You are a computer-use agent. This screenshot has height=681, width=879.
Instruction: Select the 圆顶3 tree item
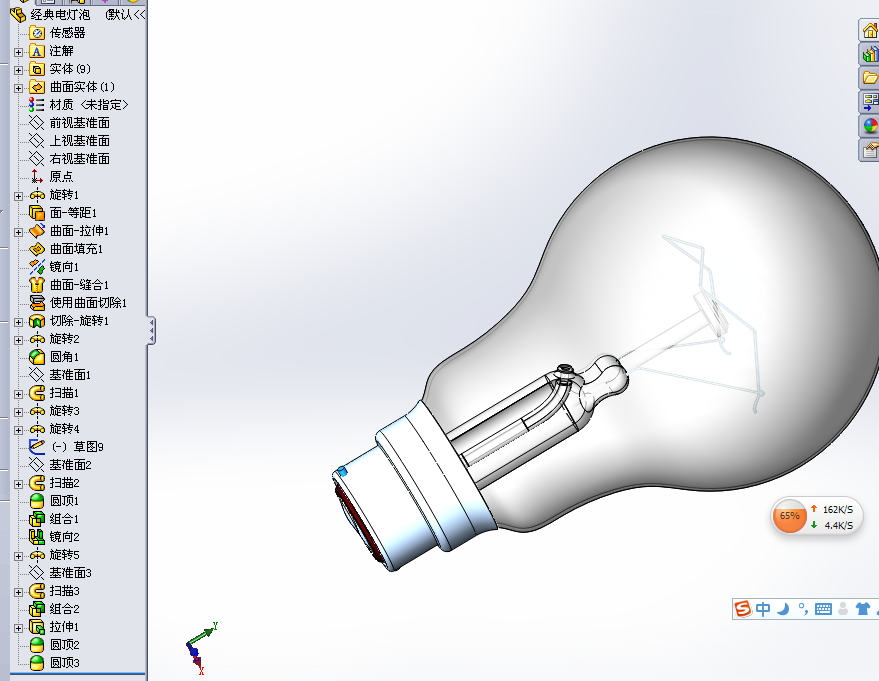[64, 663]
